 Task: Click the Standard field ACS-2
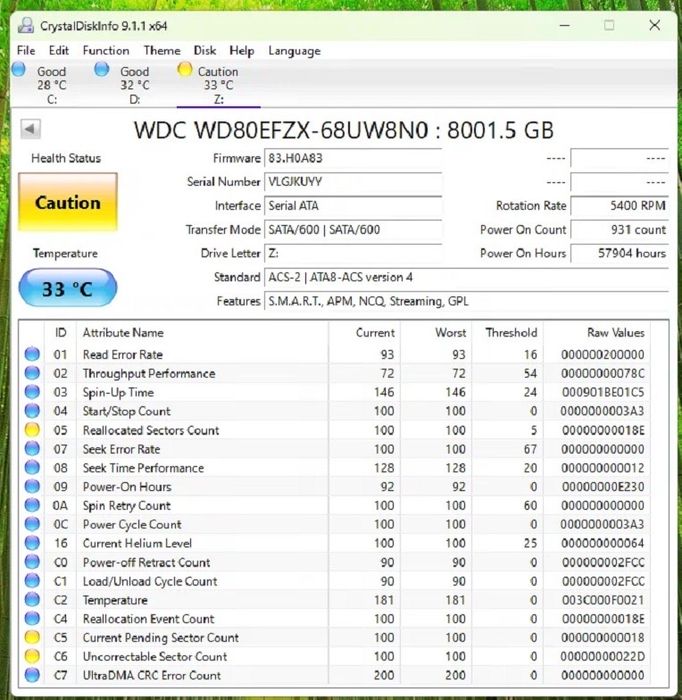pos(466,277)
